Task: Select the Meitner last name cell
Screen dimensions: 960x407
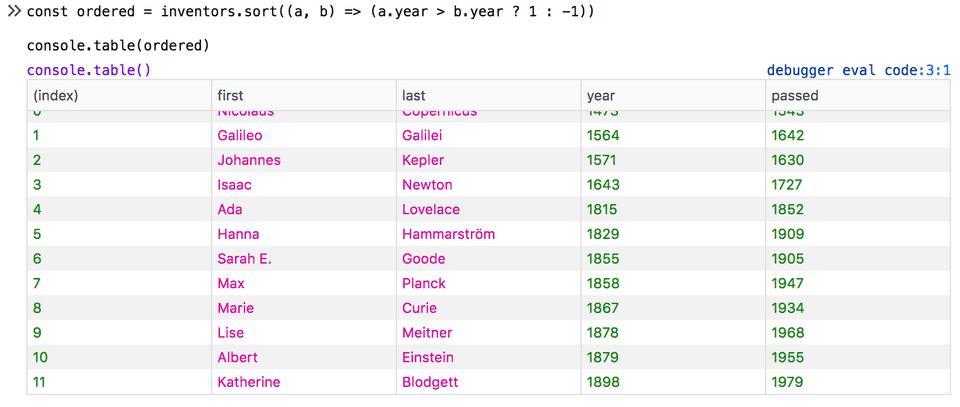Action: (427, 333)
